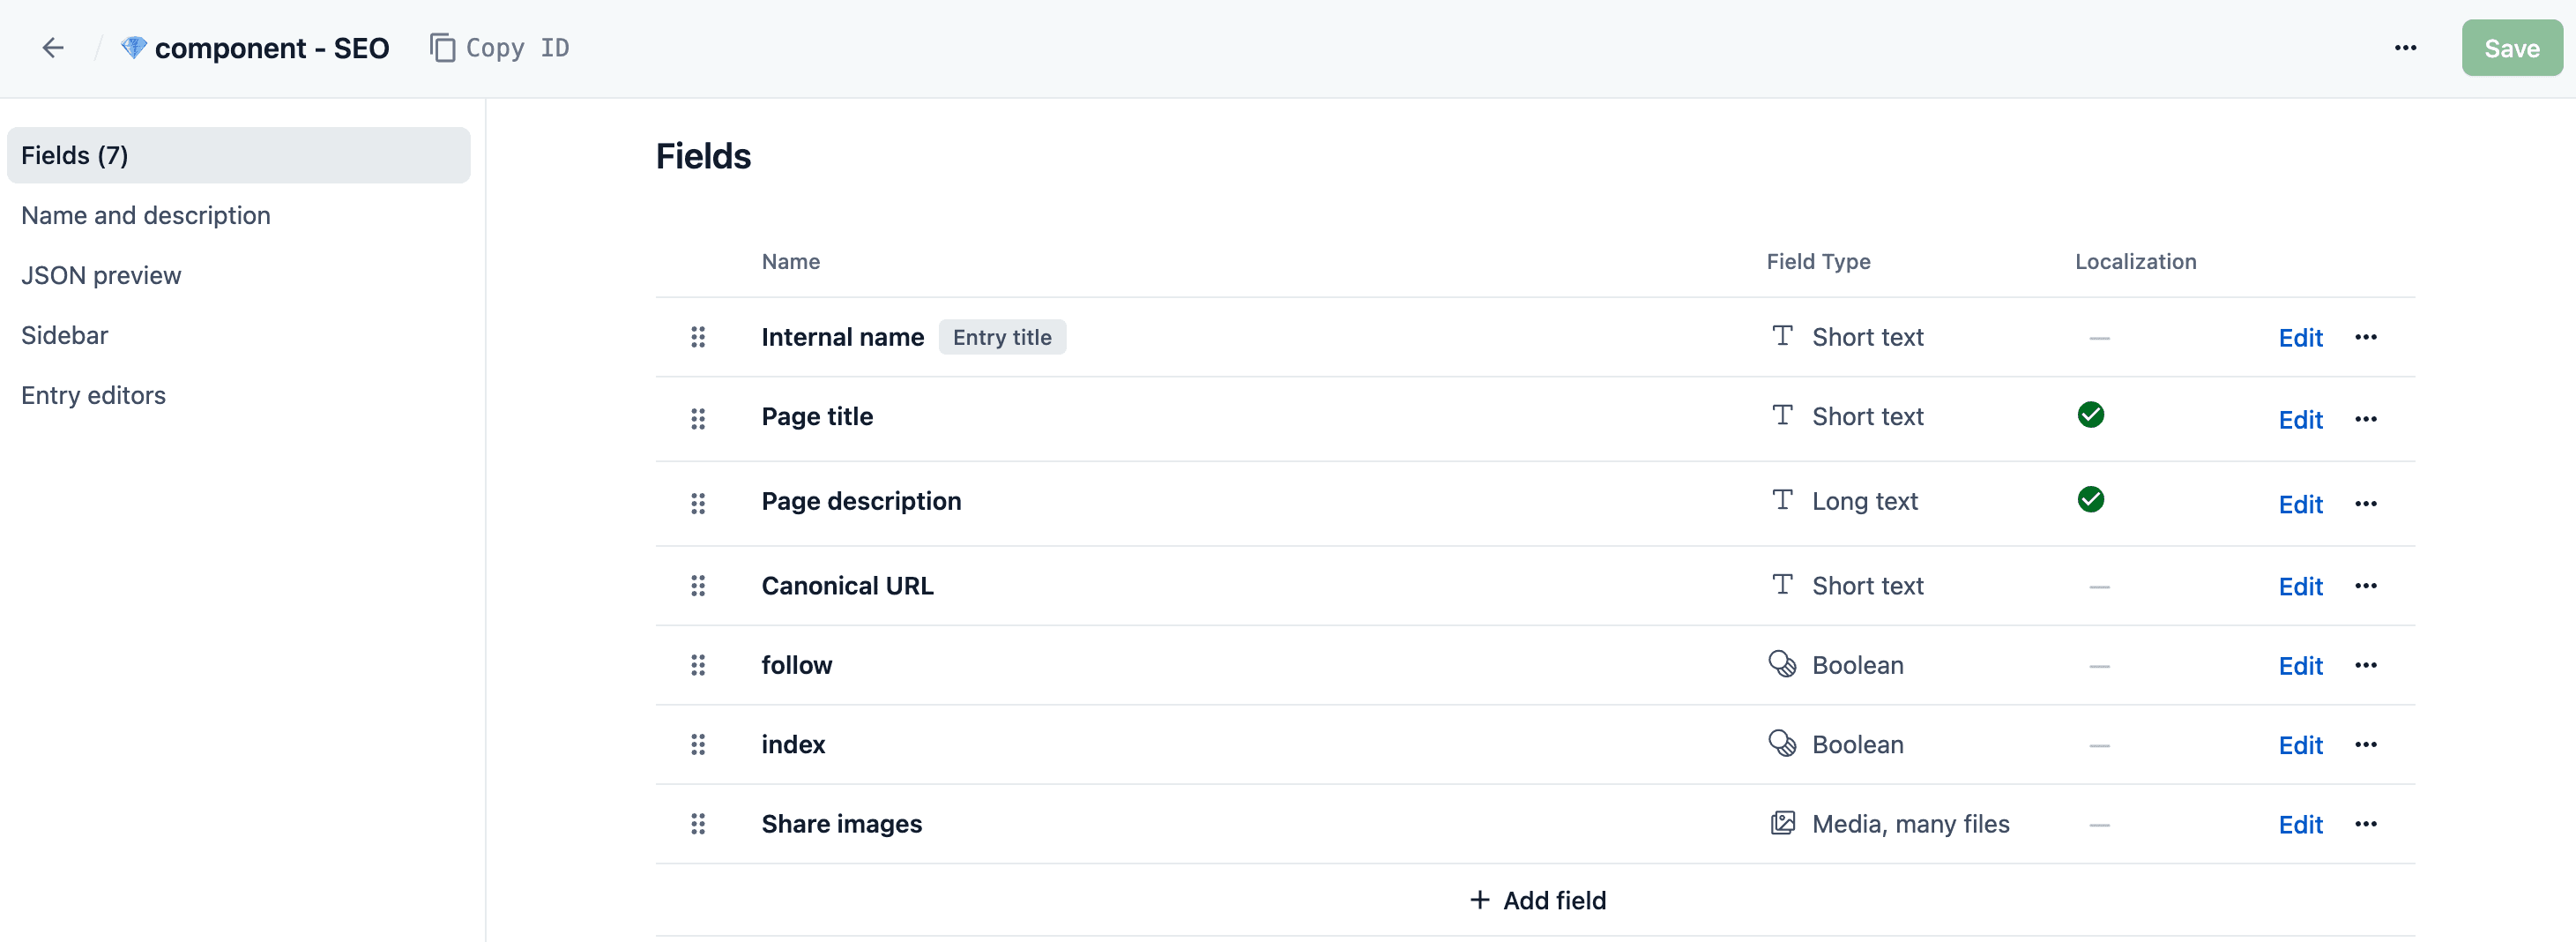The width and height of the screenshot is (2576, 942).
Task: Click the media icon for Share images
Action: coord(1782,823)
